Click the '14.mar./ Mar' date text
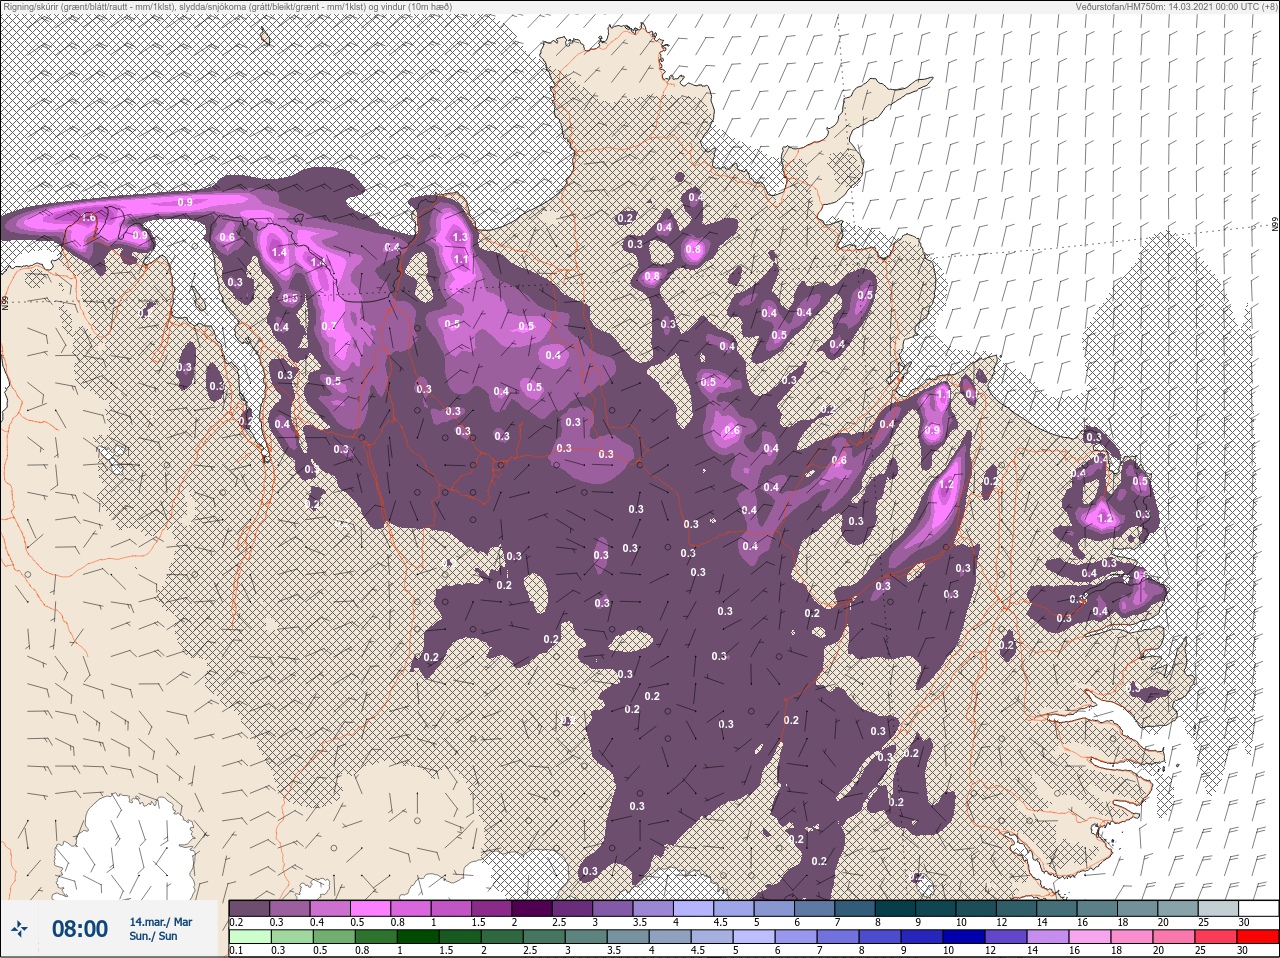 tap(160, 922)
